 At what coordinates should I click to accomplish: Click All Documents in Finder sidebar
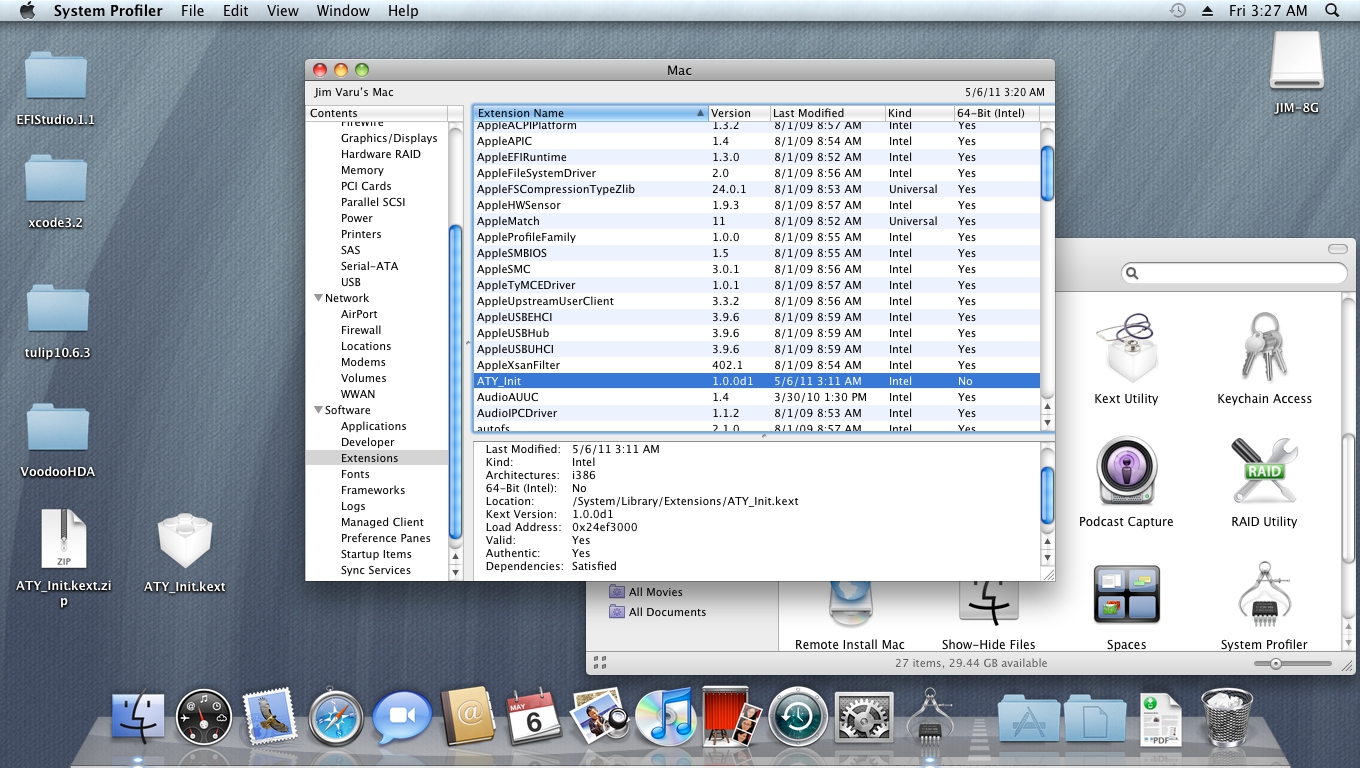coord(667,612)
